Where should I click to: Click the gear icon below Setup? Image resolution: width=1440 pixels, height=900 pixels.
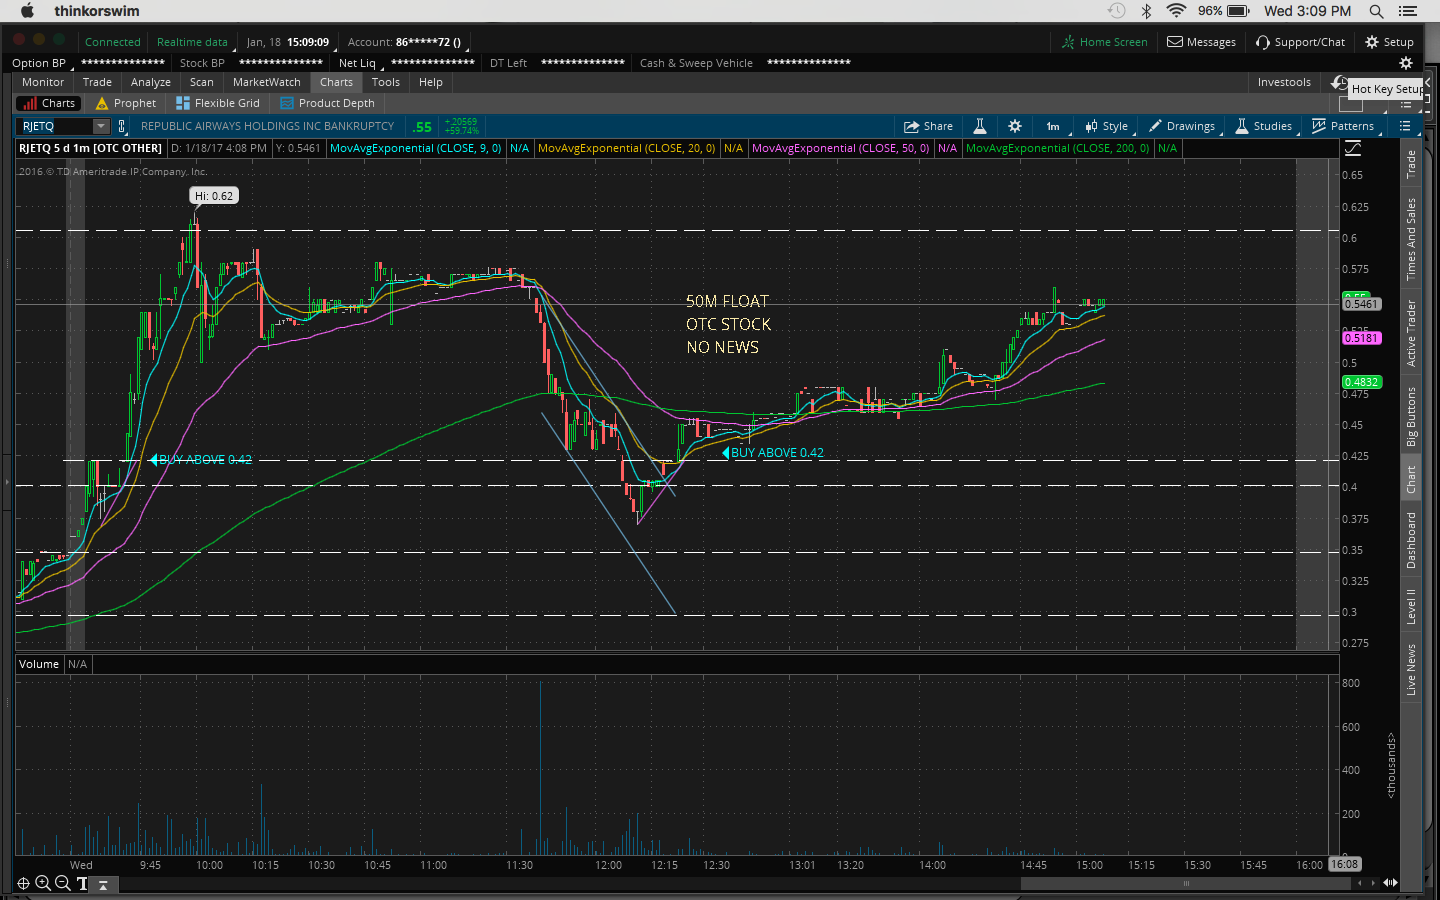[x=1405, y=63]
